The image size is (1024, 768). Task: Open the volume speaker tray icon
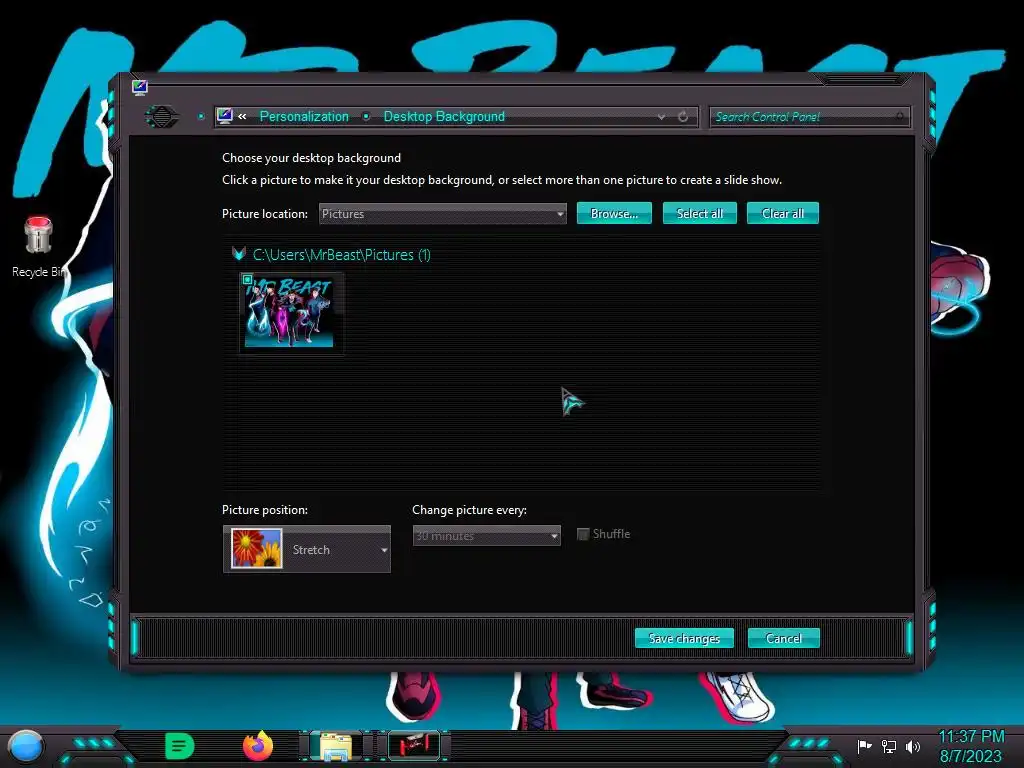click(913, 746)
